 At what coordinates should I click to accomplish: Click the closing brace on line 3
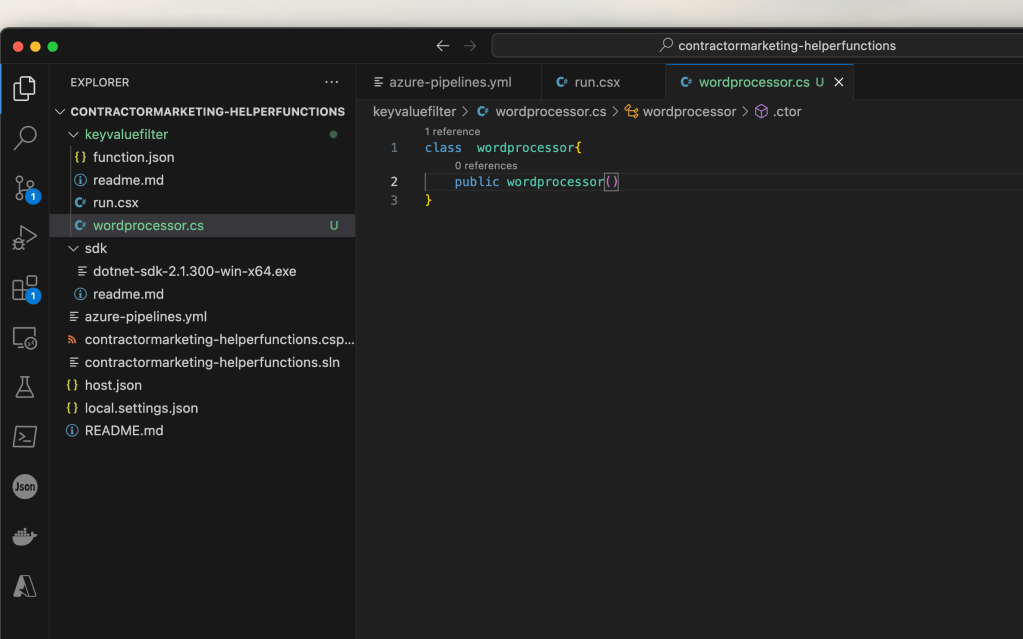point(429,200)
